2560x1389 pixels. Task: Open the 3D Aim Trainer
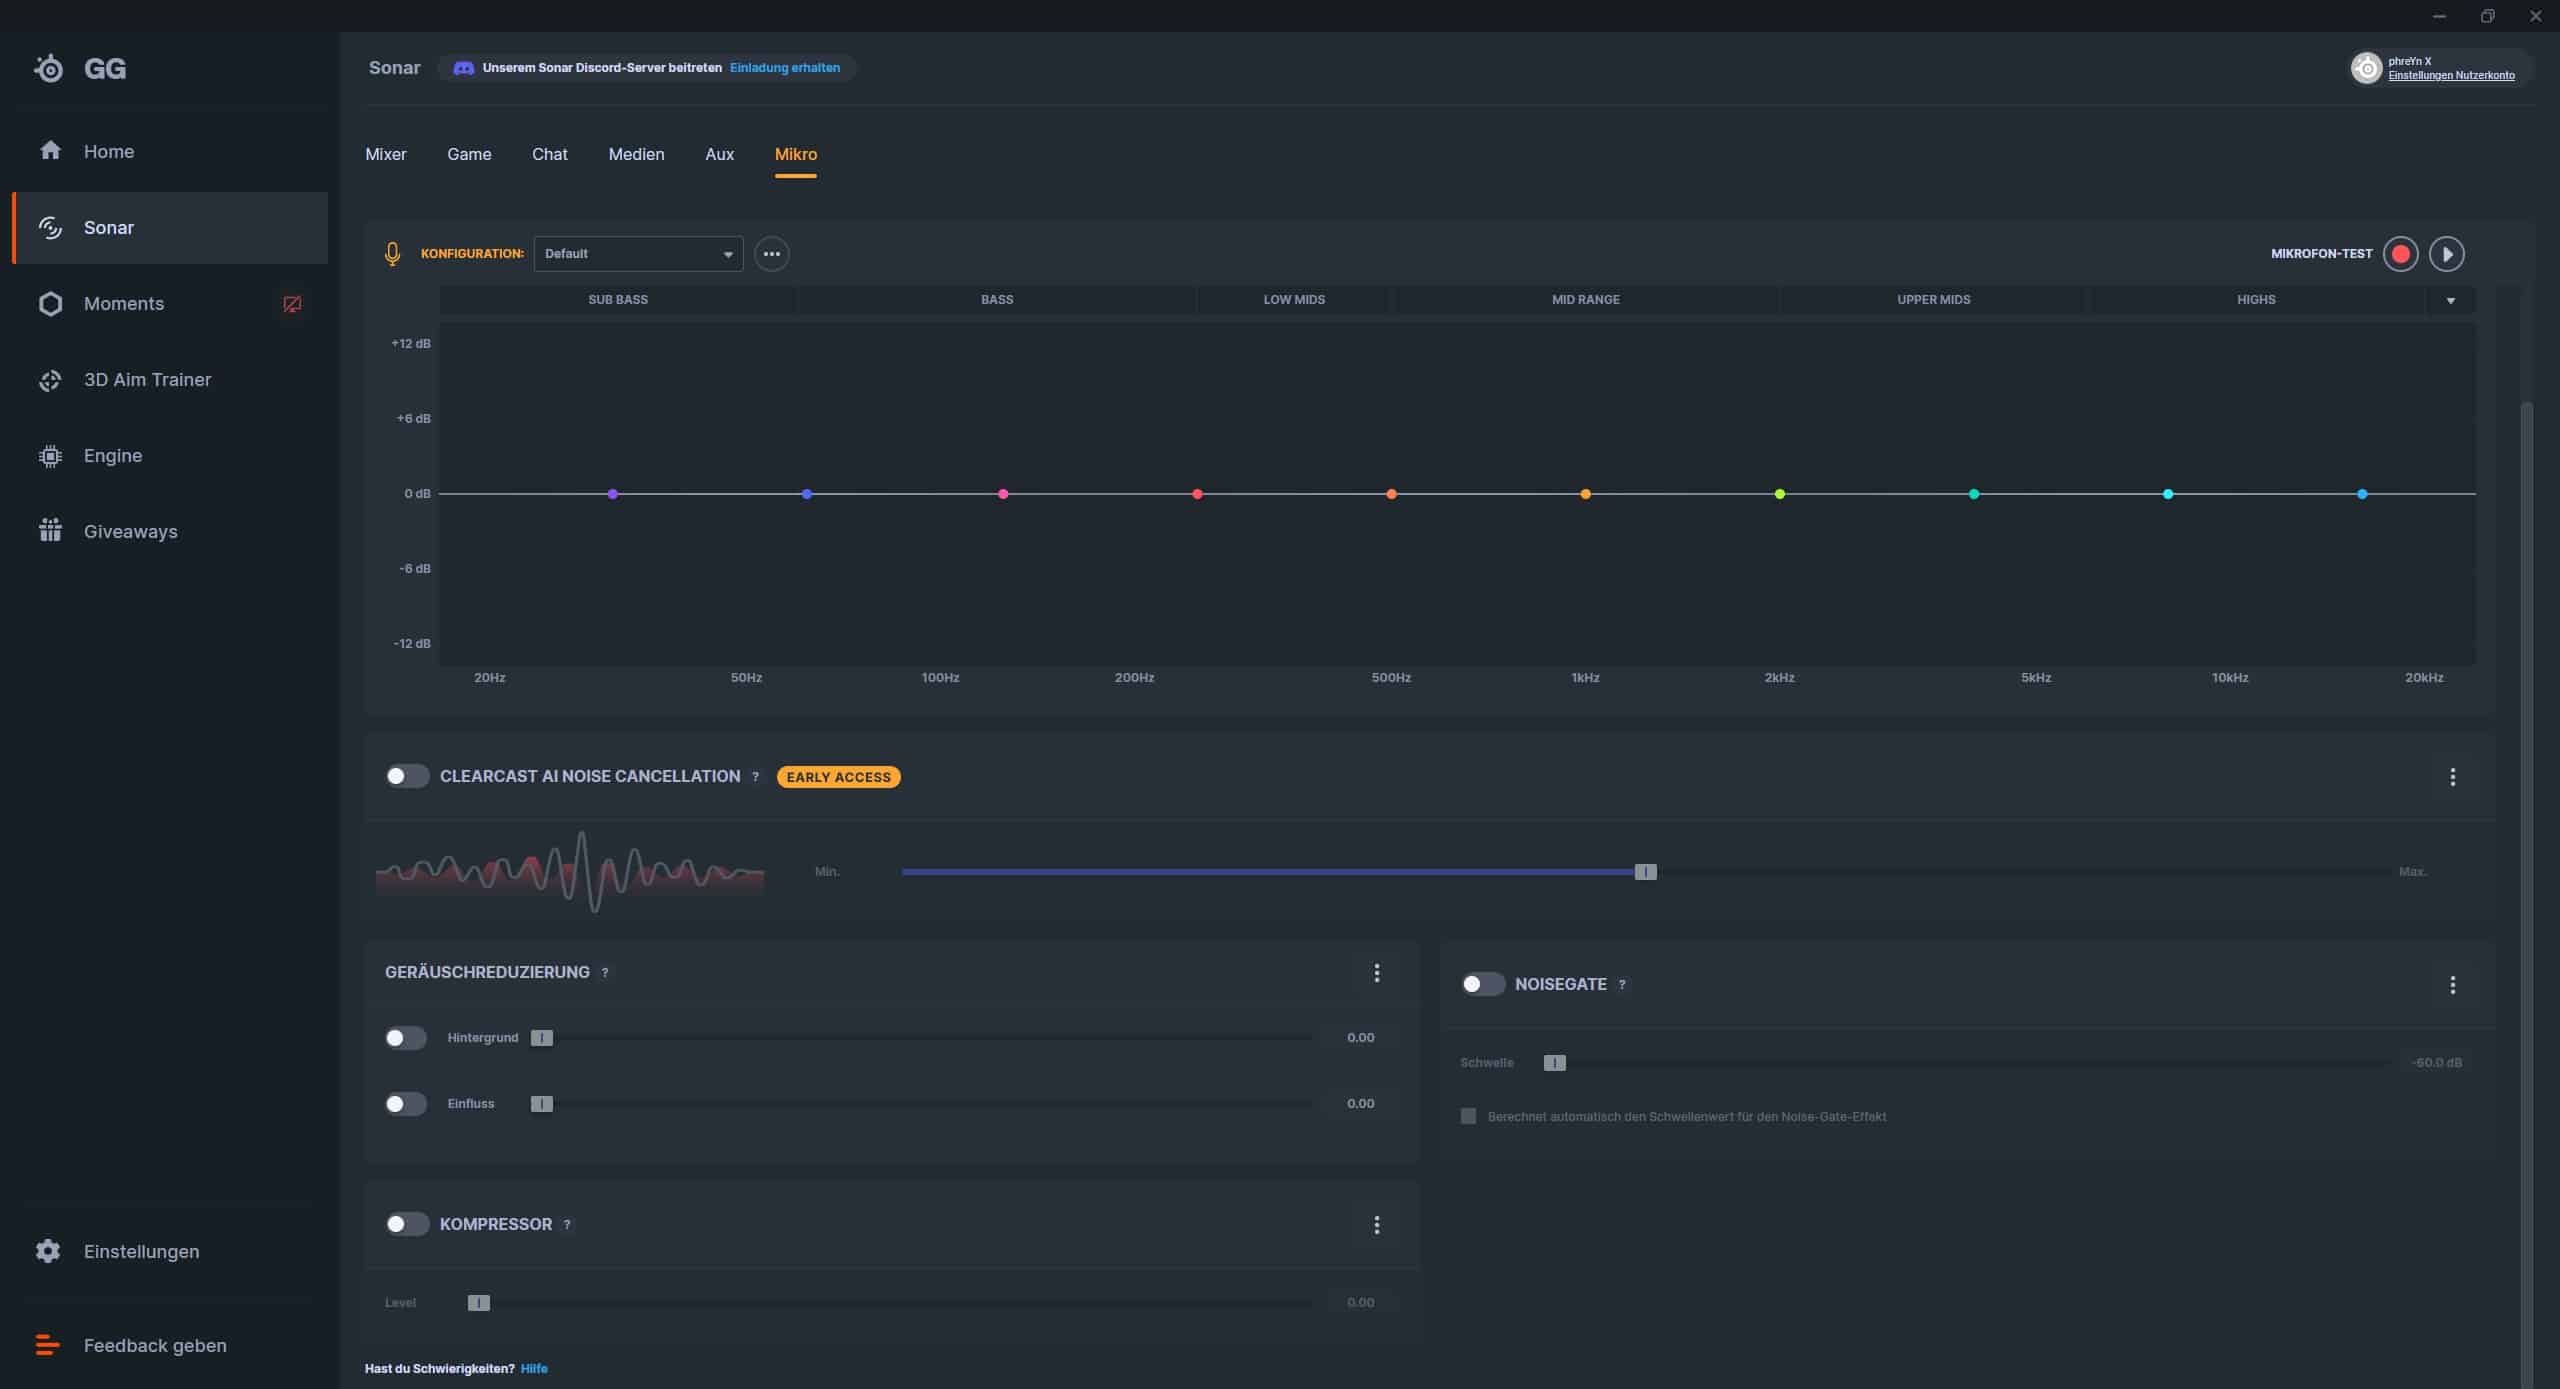click(147, 380)
